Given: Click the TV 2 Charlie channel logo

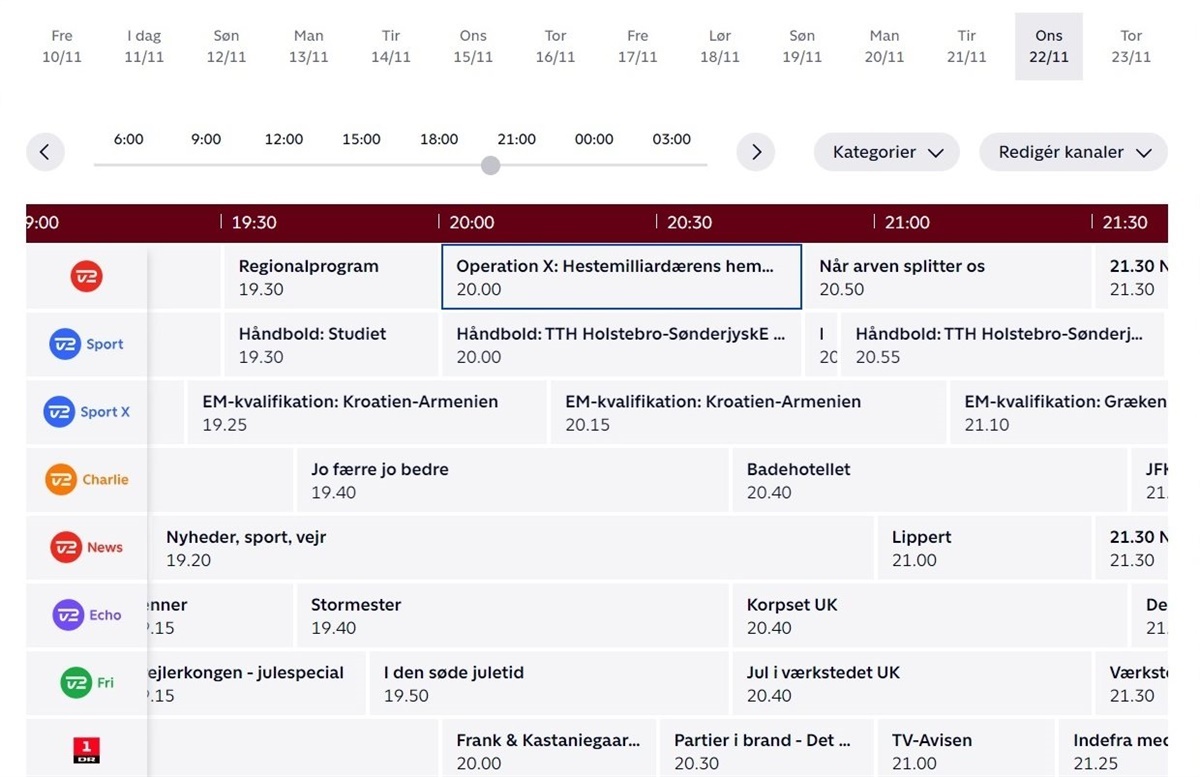Looking at the screenshot, I should coord(86,480).
